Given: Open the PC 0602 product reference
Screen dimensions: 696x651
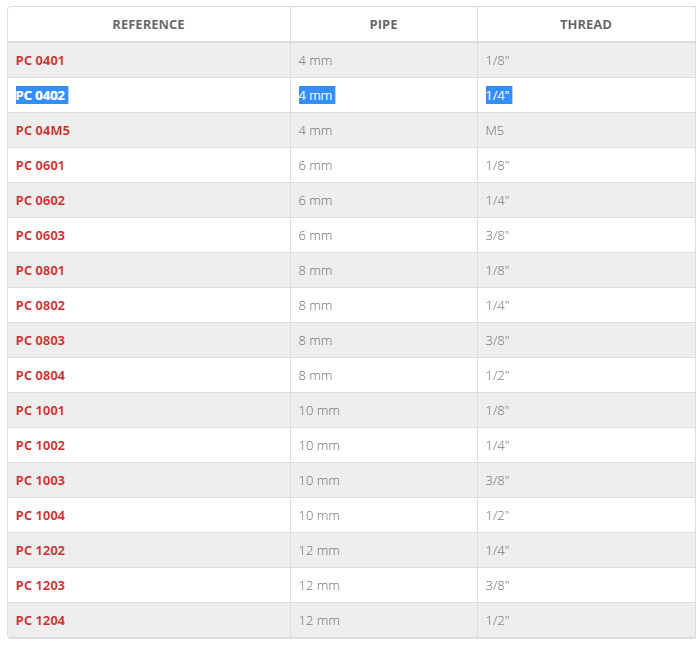Looking at the screenshot, I should pyautogui.click(x=40, y=201).
